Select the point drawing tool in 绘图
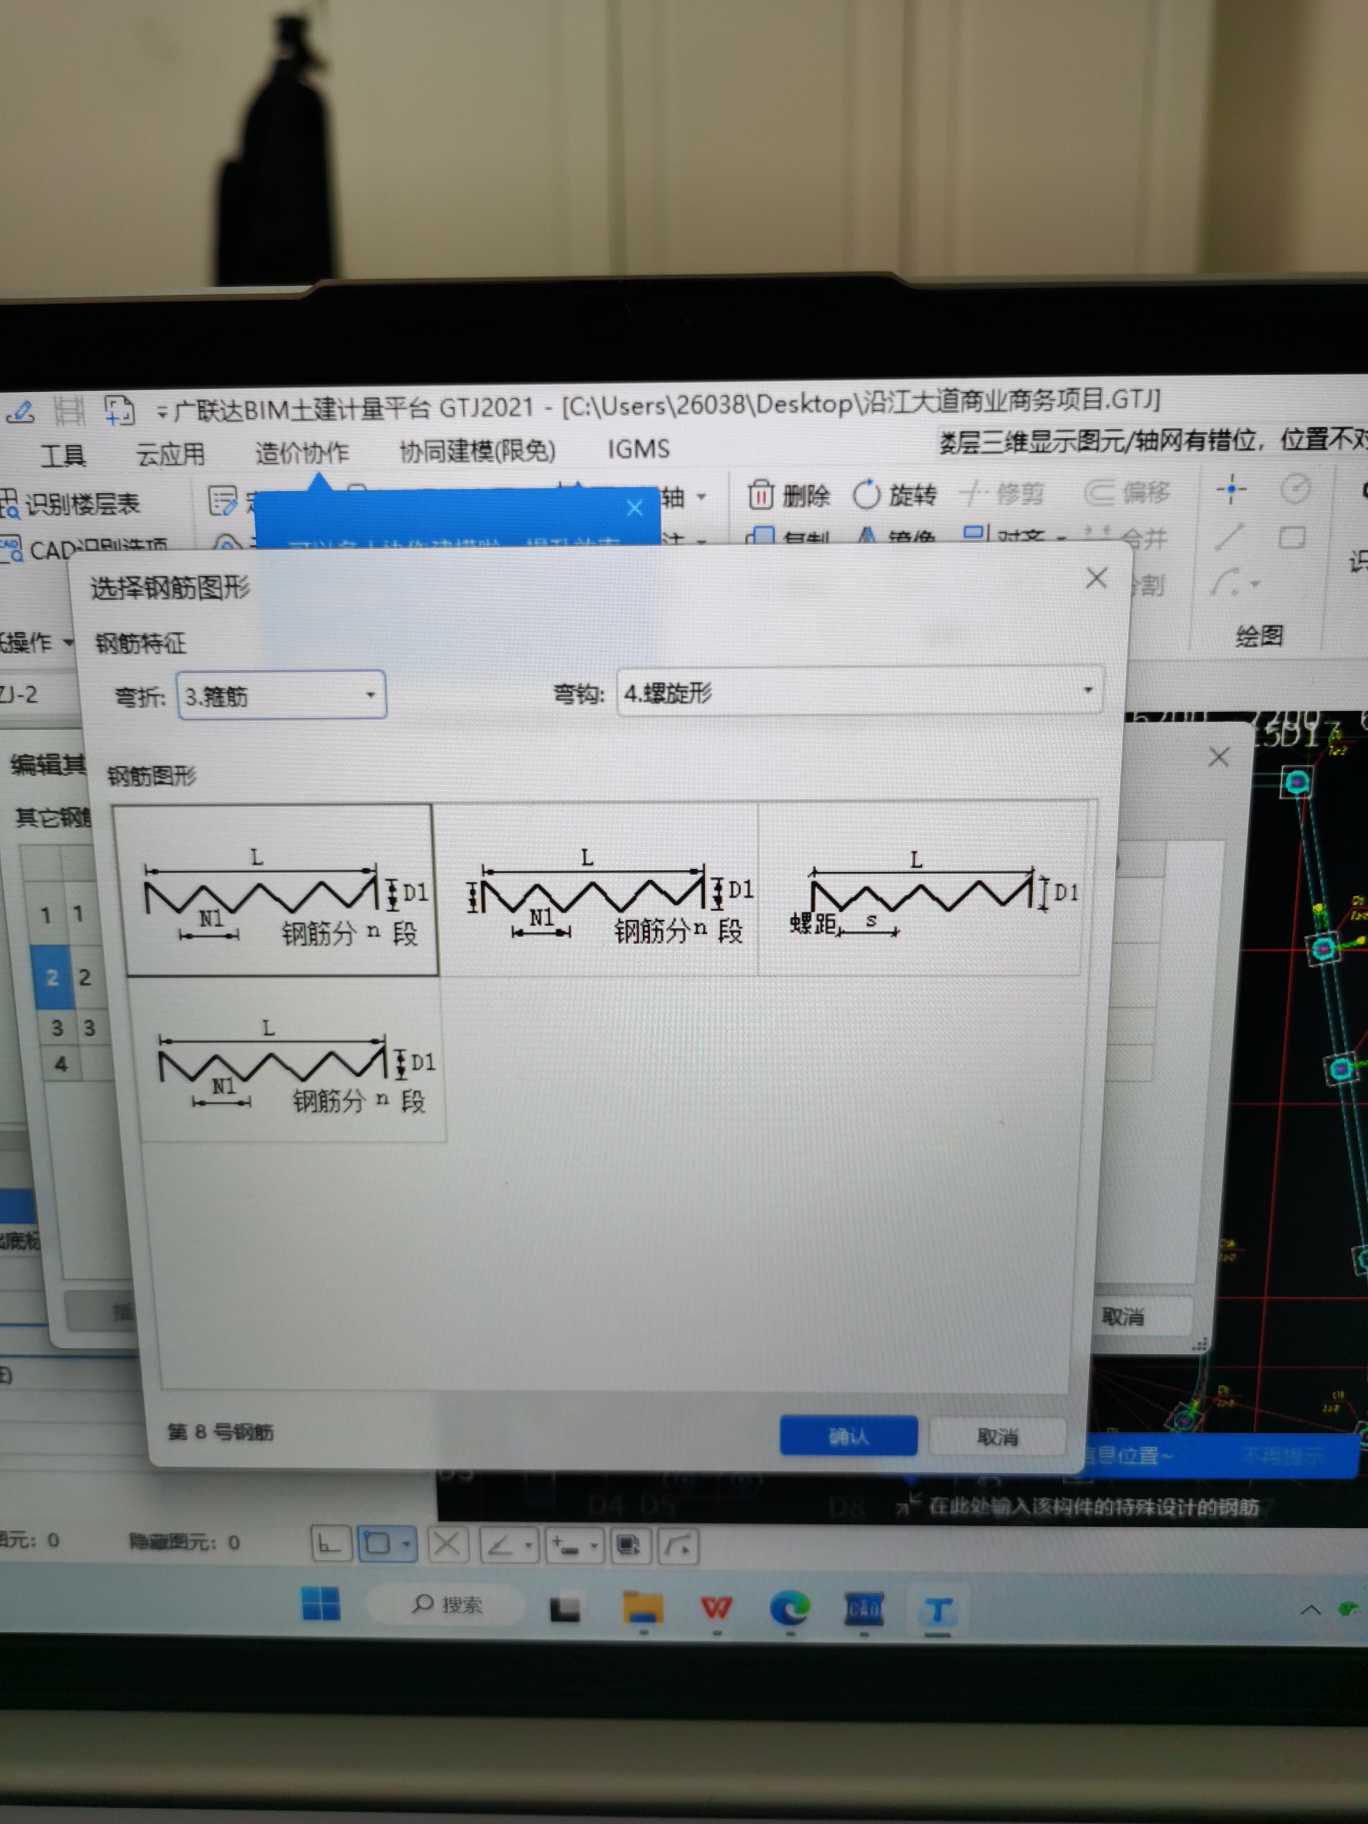 (x=1231, y=490)
